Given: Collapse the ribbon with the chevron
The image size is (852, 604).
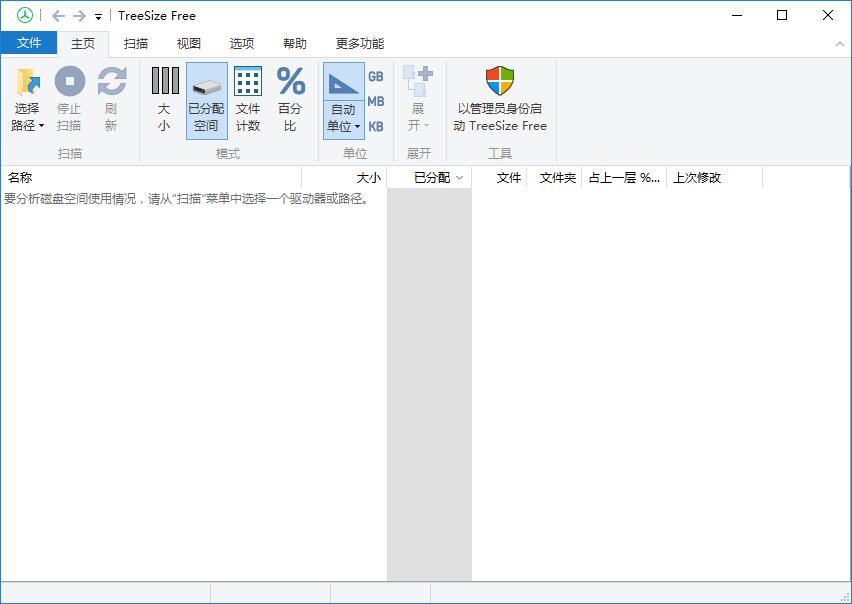Looking at the screenshot, I should tap(840, 44).
